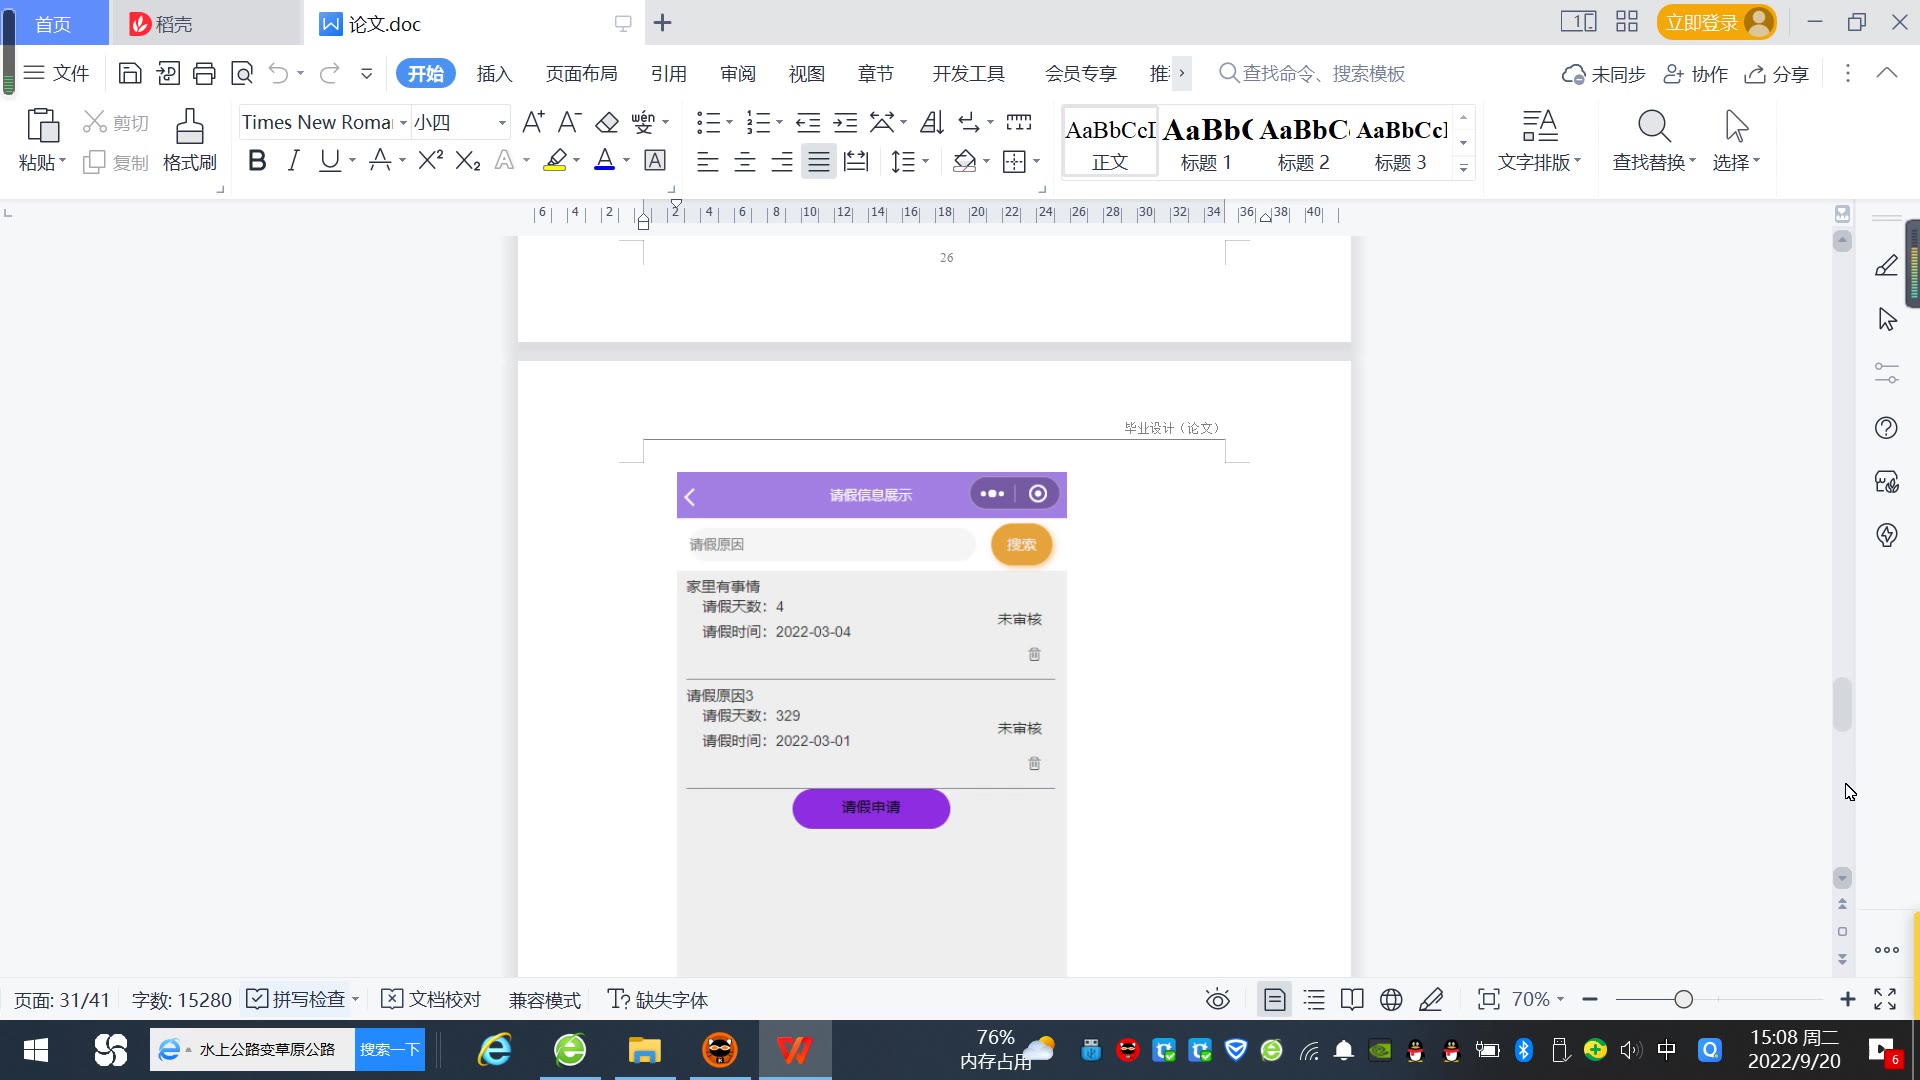The height and width of the screenshot is (1080, 1920).
Task: Open File Explorer from the taskbar
Action: pyautogui.click(x=644, y=1050)
